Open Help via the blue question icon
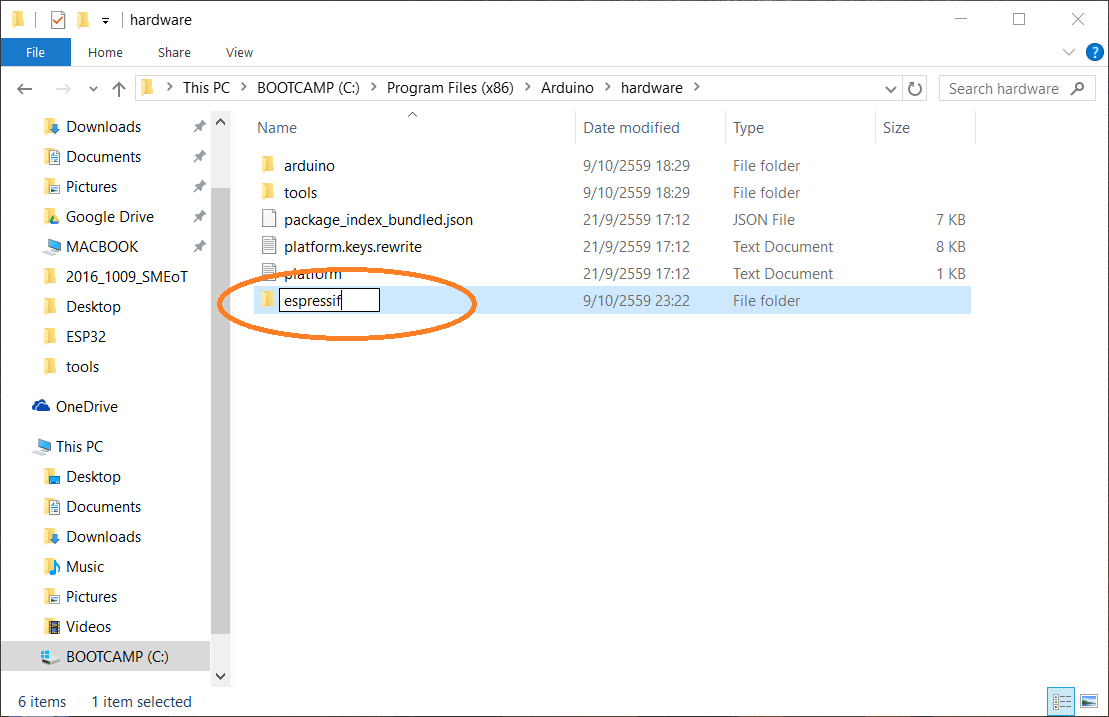Screen dimensions: 1109x717 coord(1094,52)
